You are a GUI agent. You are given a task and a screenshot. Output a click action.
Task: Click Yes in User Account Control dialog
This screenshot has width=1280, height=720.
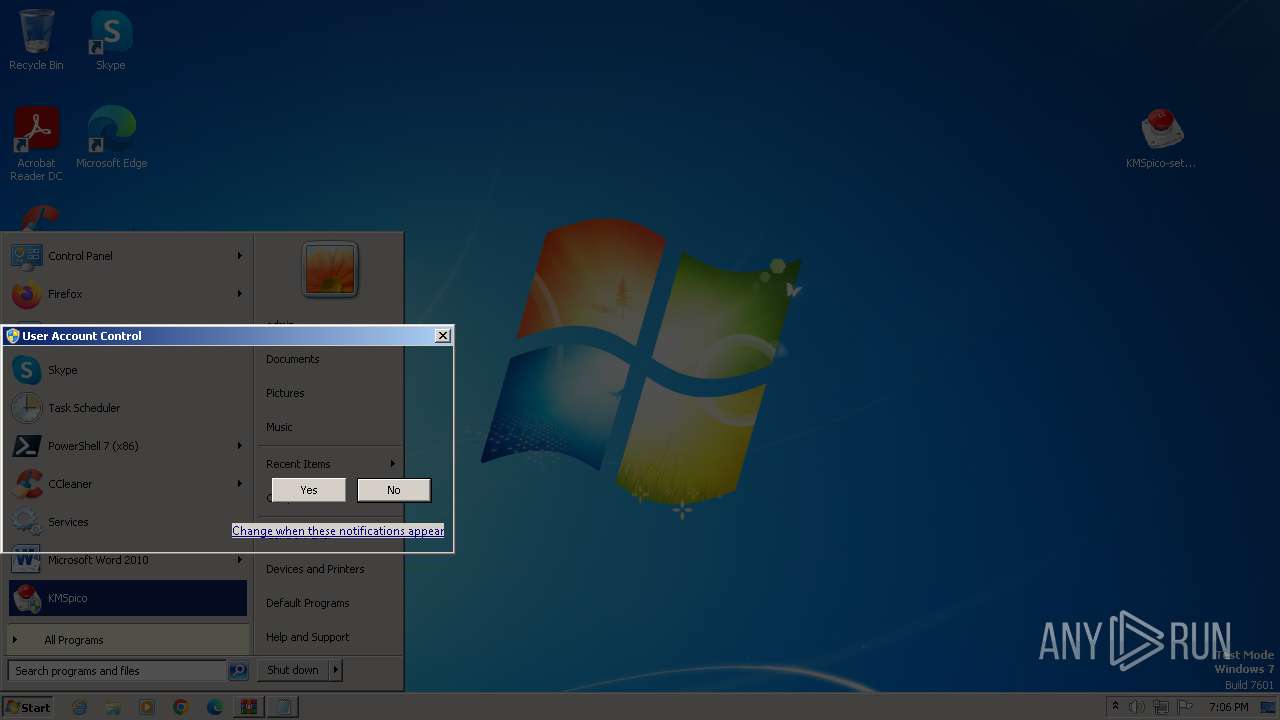coord(309,490)
